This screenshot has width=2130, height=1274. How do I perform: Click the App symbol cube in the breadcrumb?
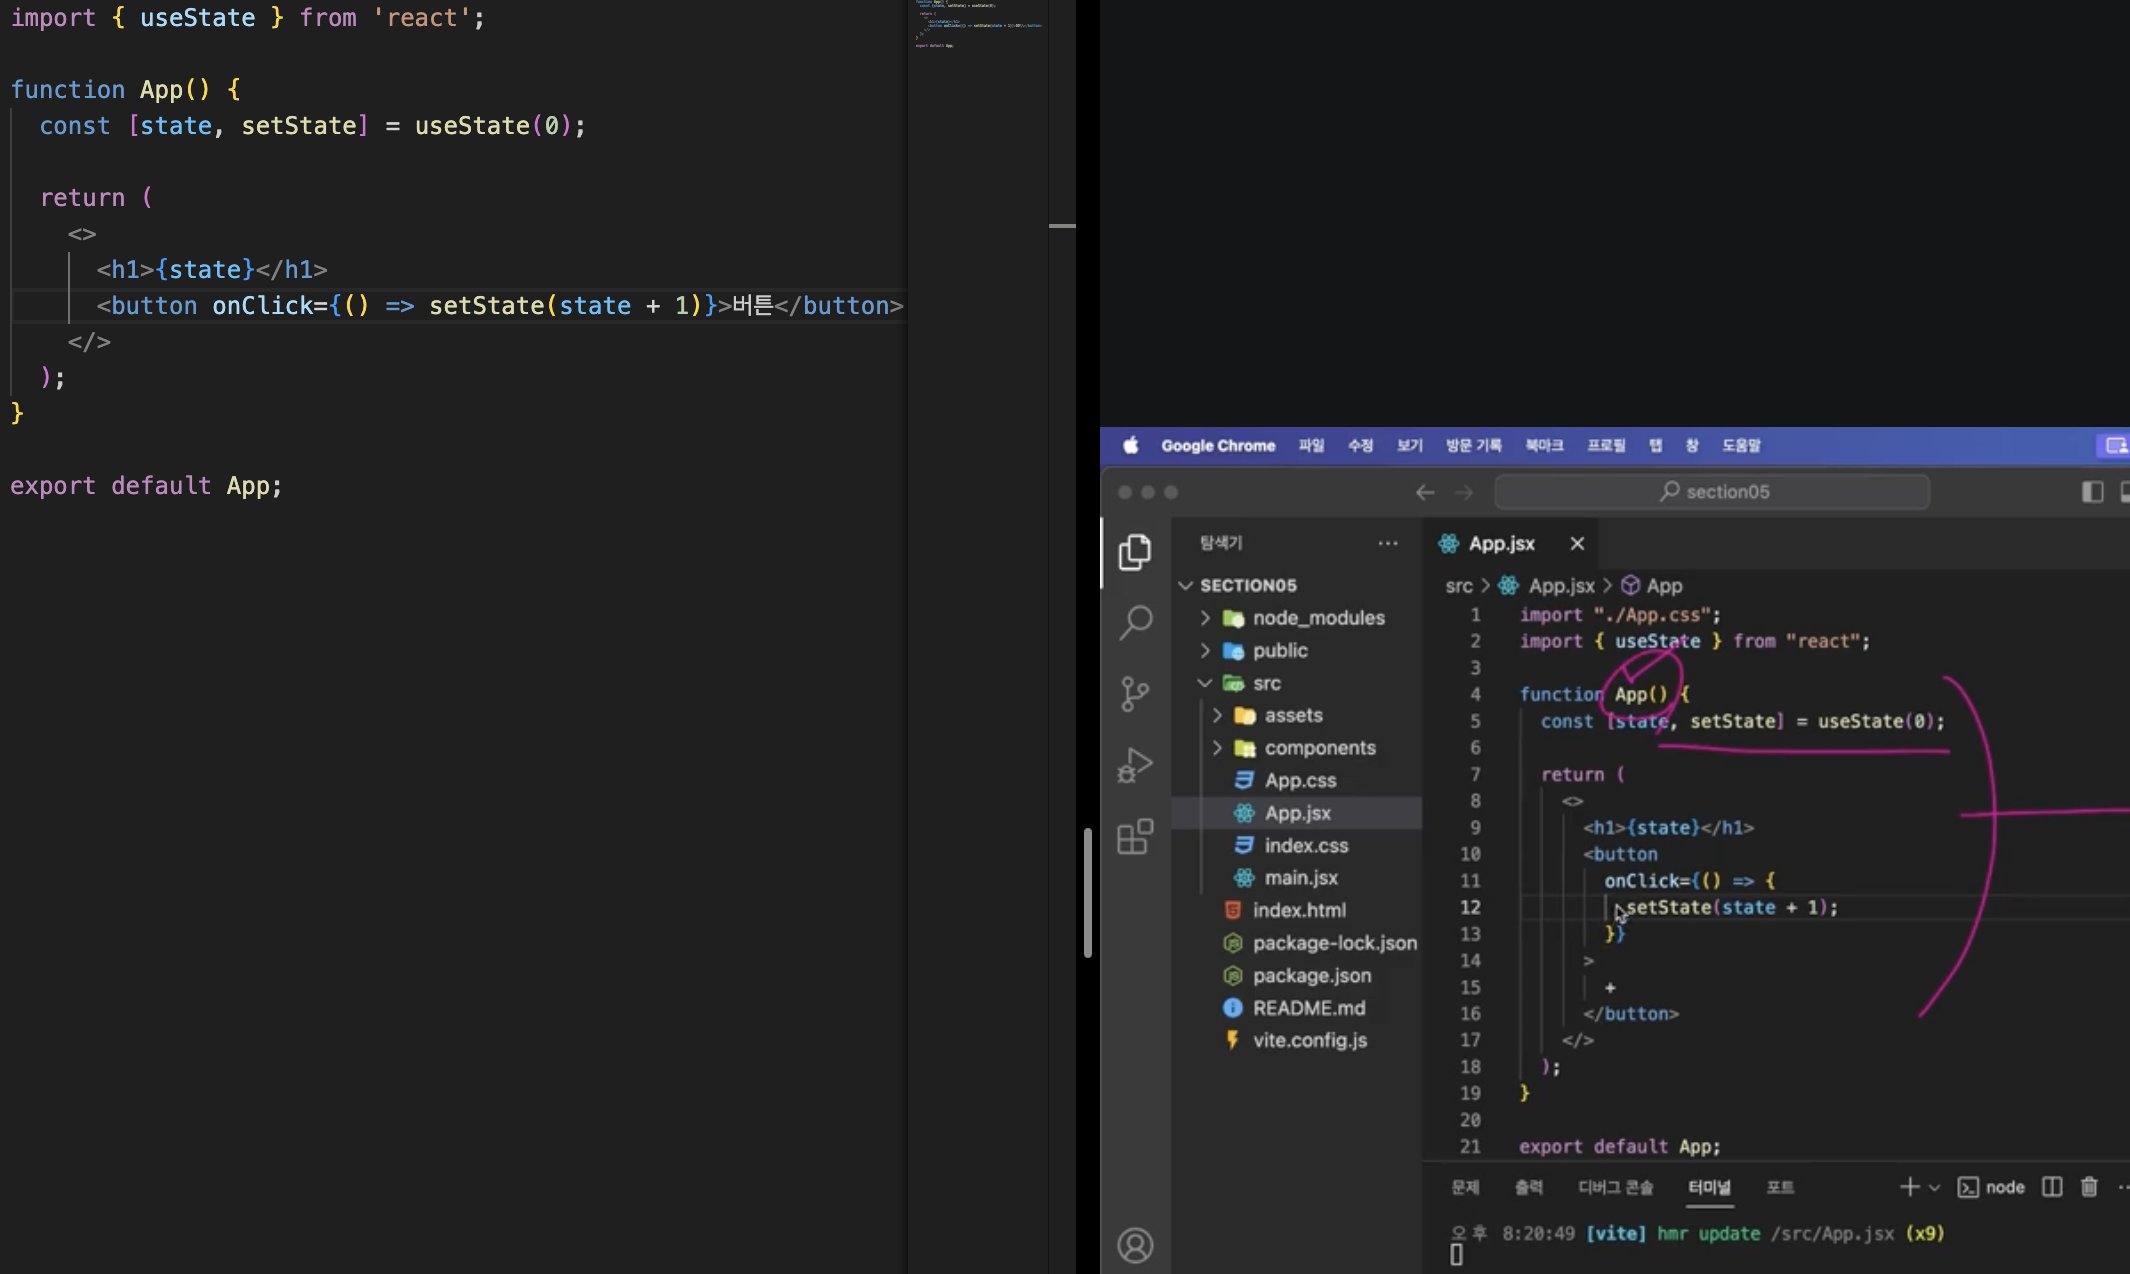(x=1630, y=585)
